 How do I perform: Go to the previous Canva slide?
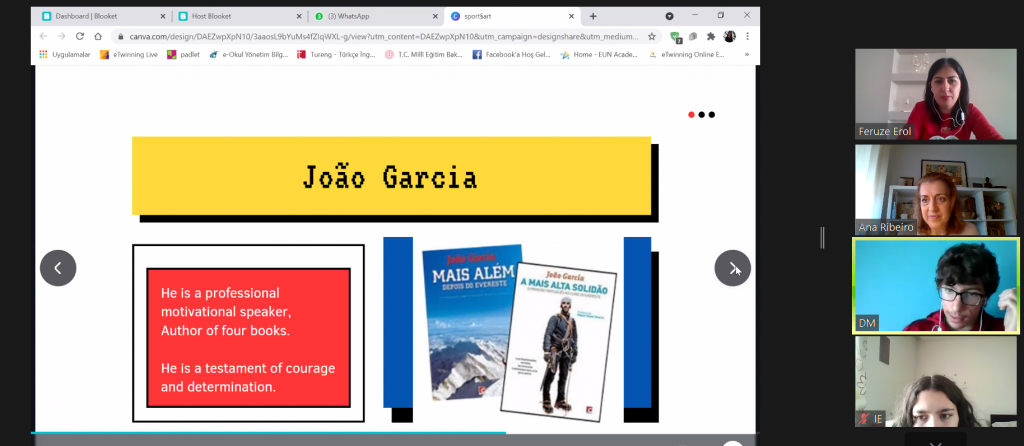click(58, 268)
